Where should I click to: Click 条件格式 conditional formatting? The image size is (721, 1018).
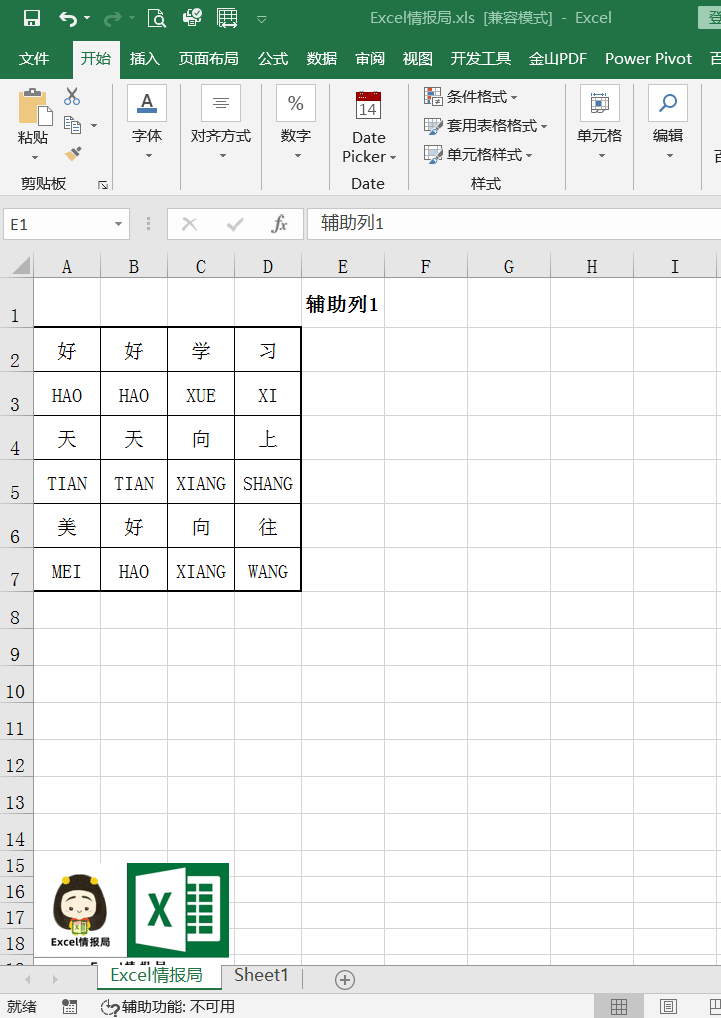[x=470, y=97]
